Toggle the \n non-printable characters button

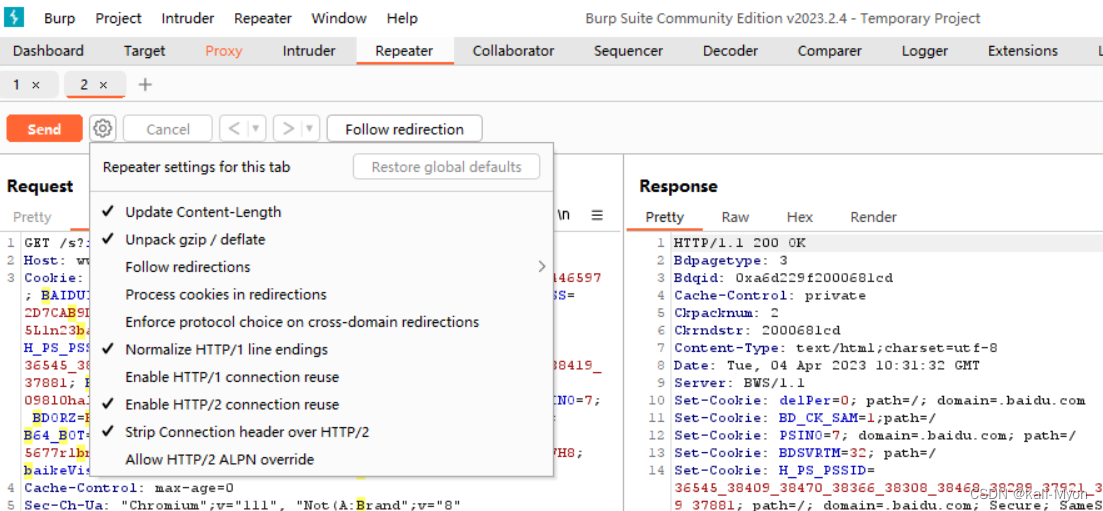point(563,215)
